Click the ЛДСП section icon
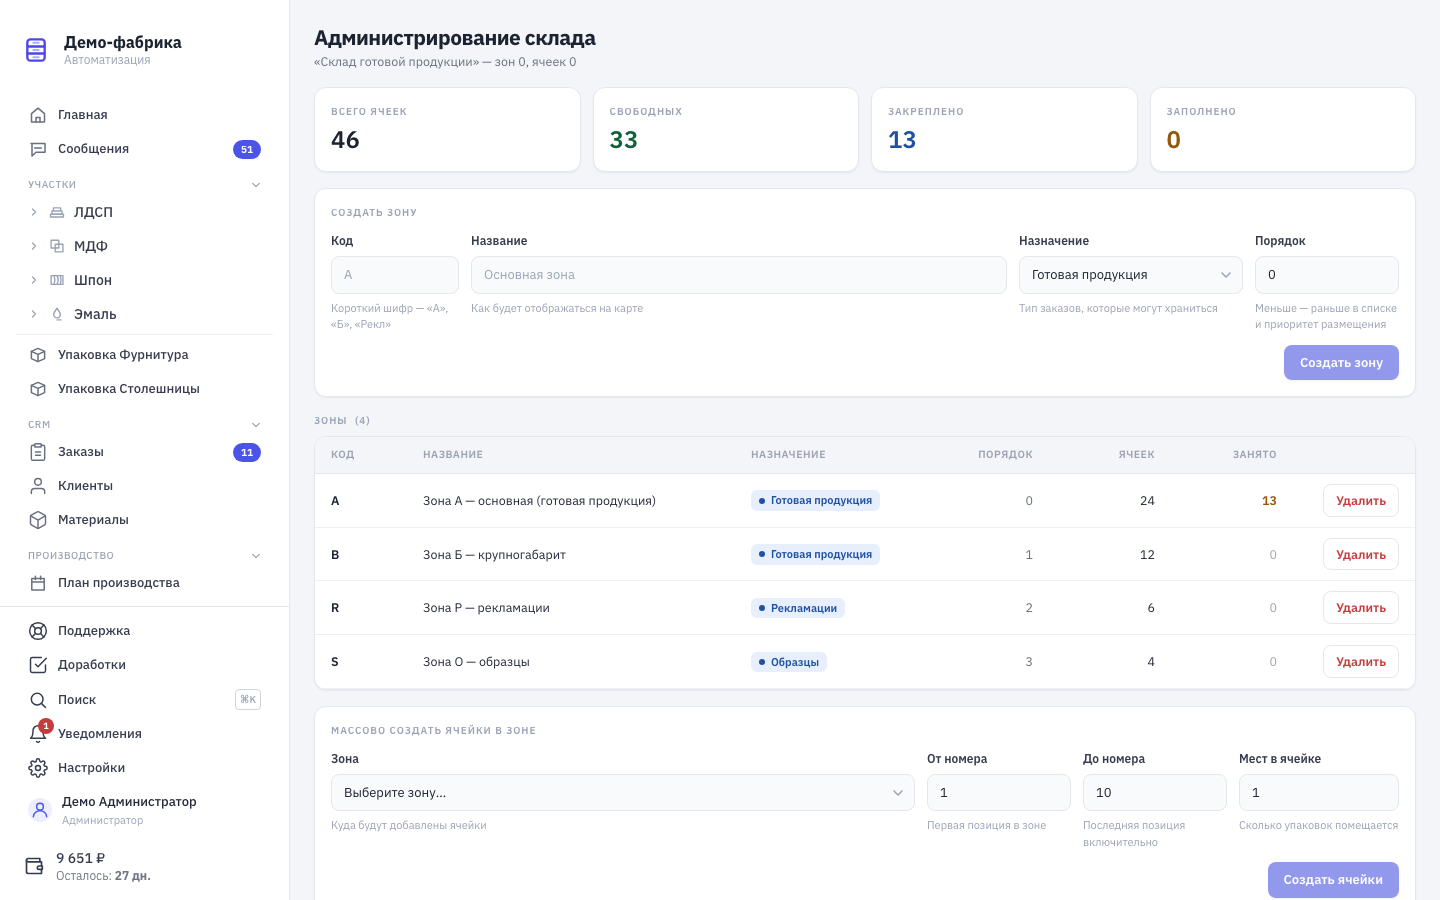 click(x=57, y=212)
